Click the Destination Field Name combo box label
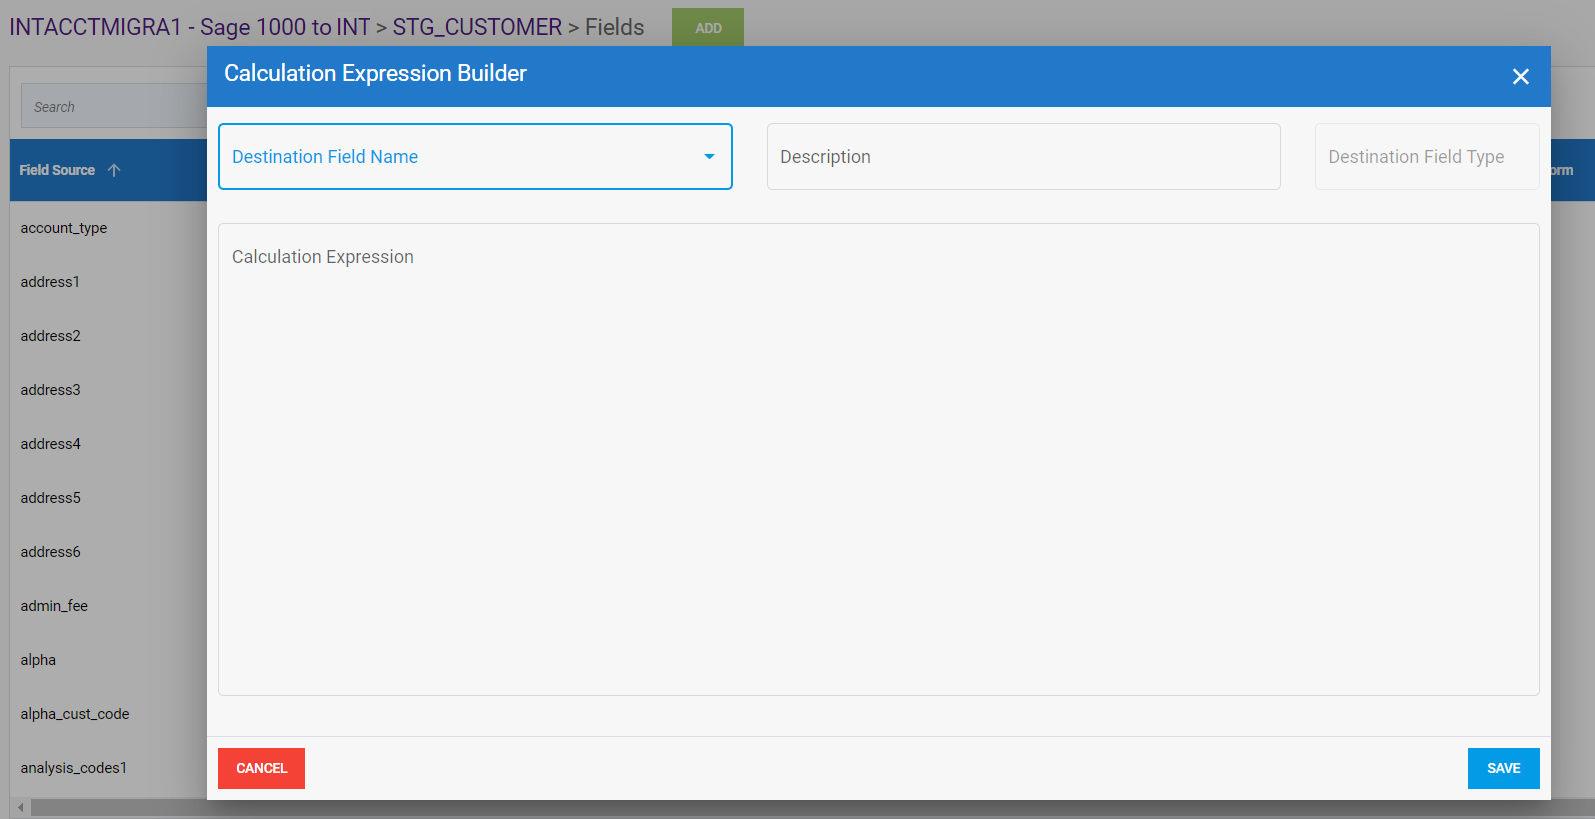Image resolution: width=1595 pixels, height=819 pixels. point(325,157)
